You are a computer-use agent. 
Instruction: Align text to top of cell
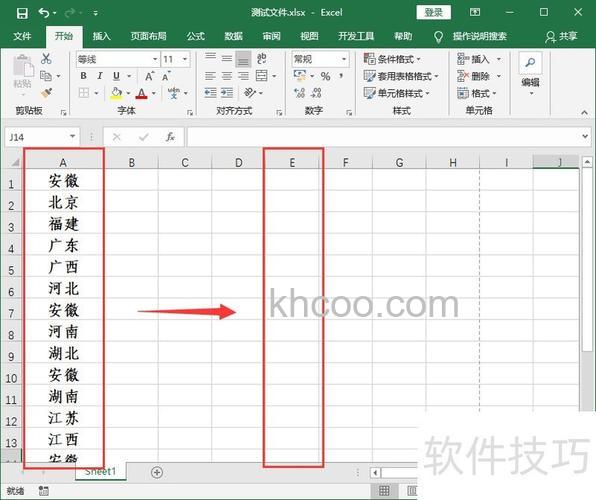[210, 58]
